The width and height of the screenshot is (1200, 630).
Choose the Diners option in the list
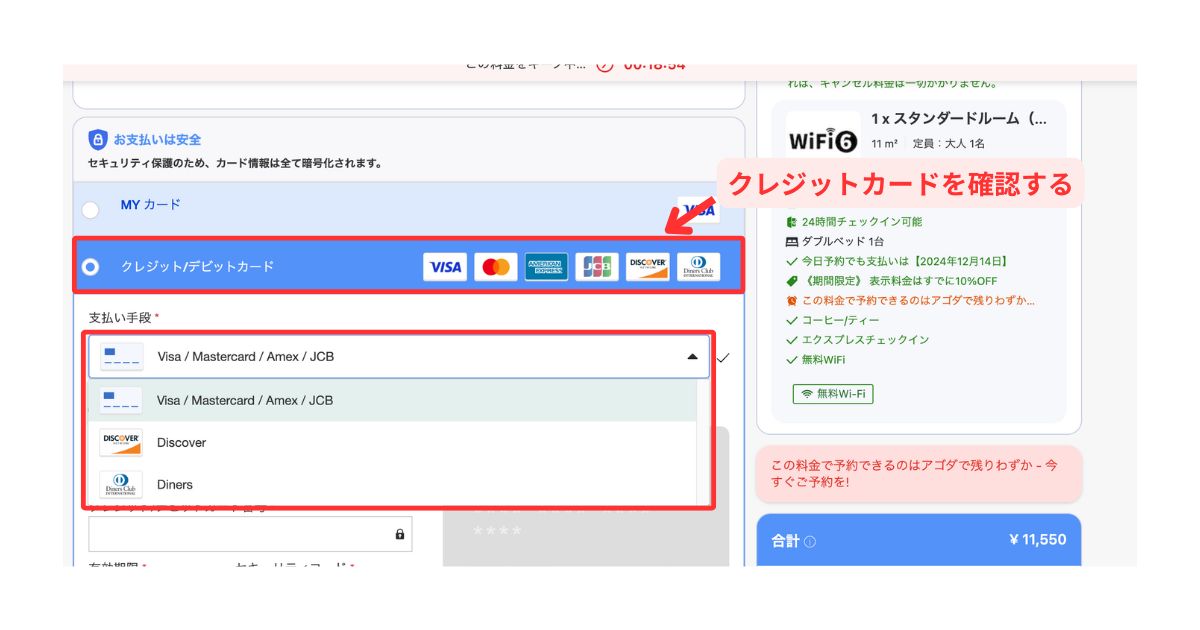click(392, 484)
